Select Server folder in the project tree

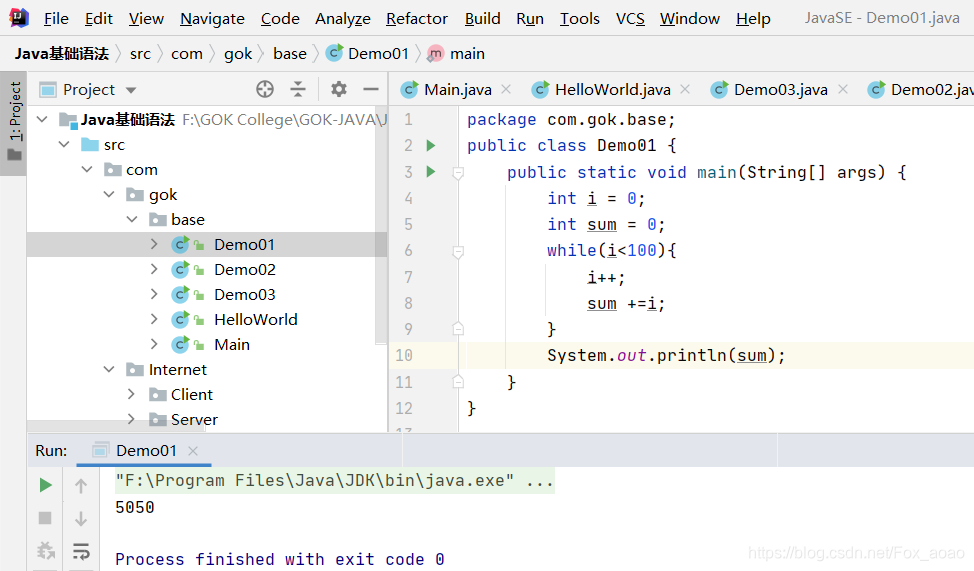click(194, 419)
